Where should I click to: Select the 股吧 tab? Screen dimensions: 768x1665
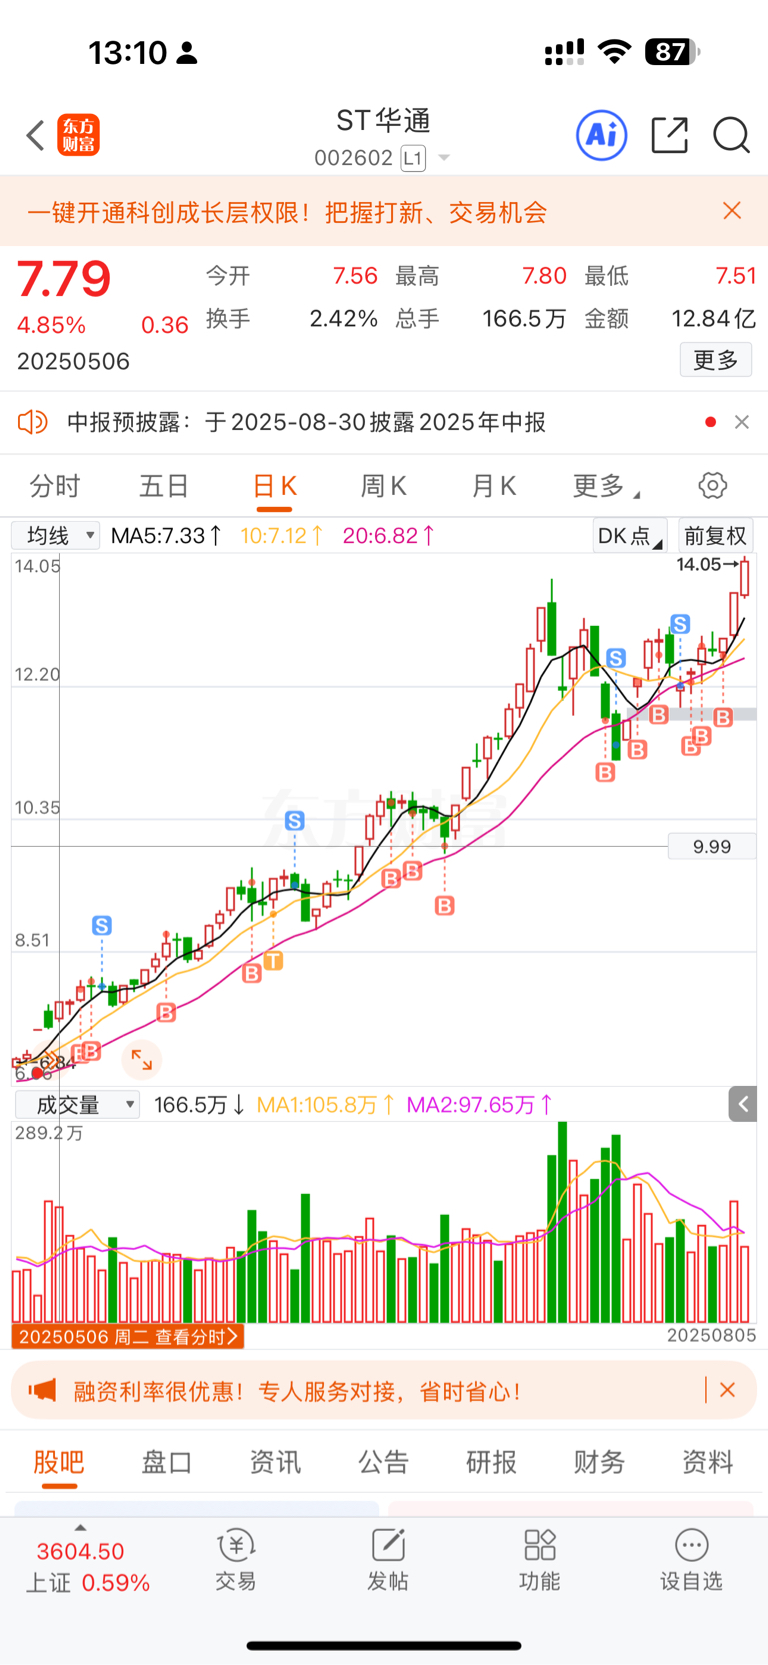click(59, 1462)
